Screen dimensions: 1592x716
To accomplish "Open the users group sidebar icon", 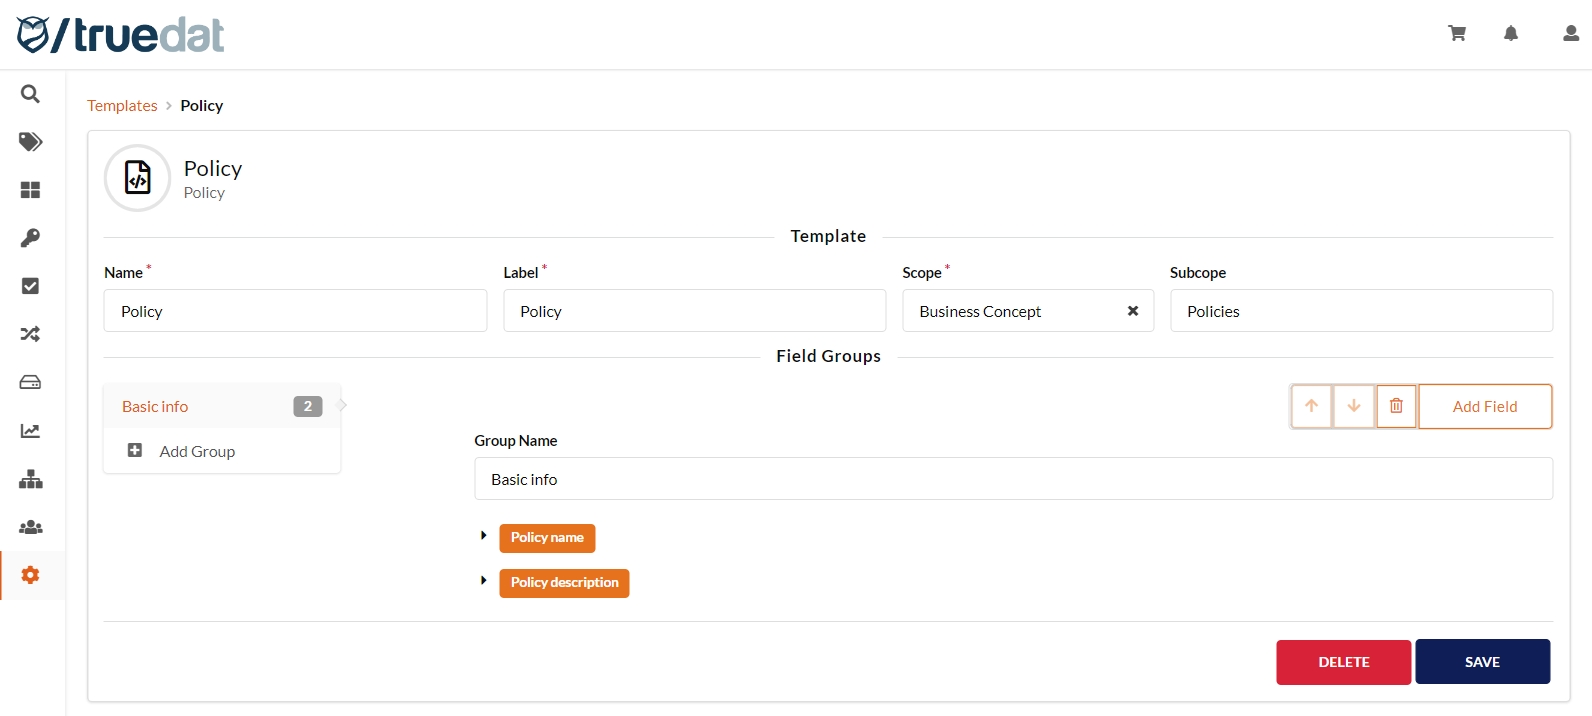I will (x=30, y=527).
